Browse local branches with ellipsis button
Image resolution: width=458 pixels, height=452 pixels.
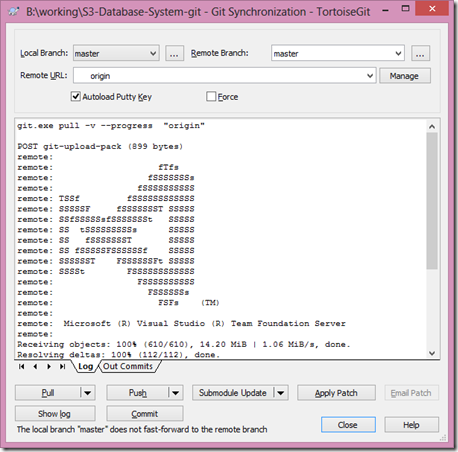point(174,53)
